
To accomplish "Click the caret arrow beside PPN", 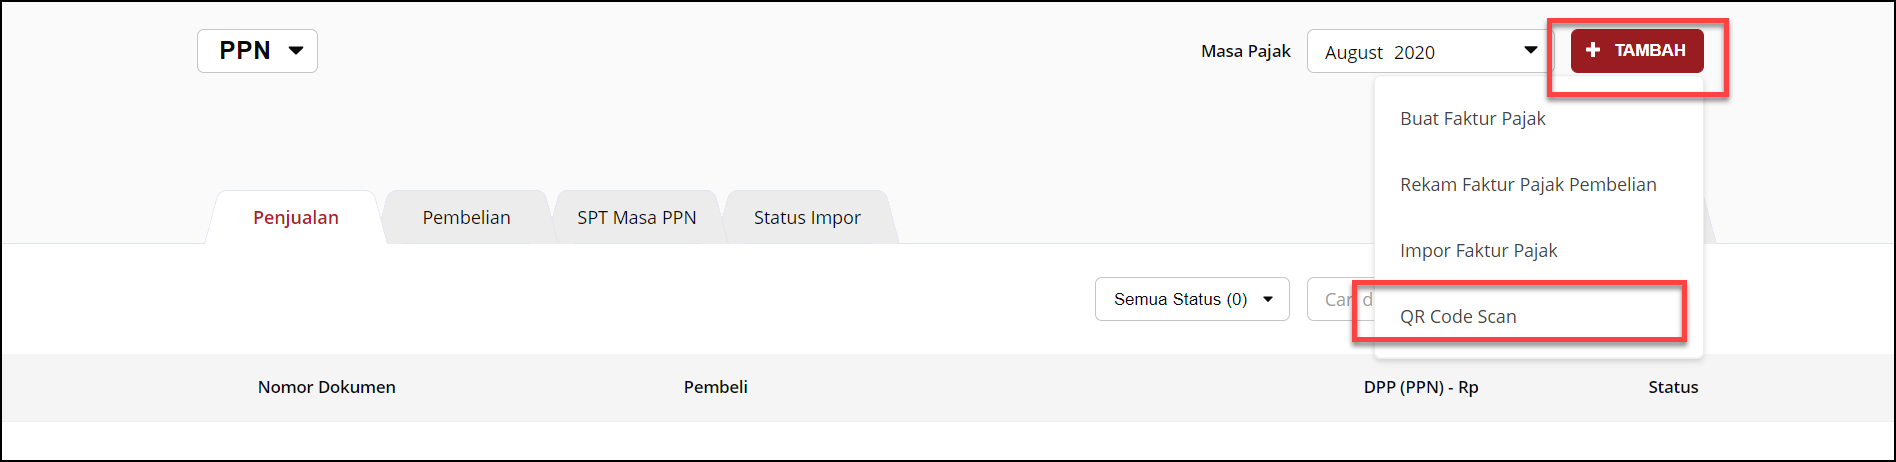I will [296, 51].
